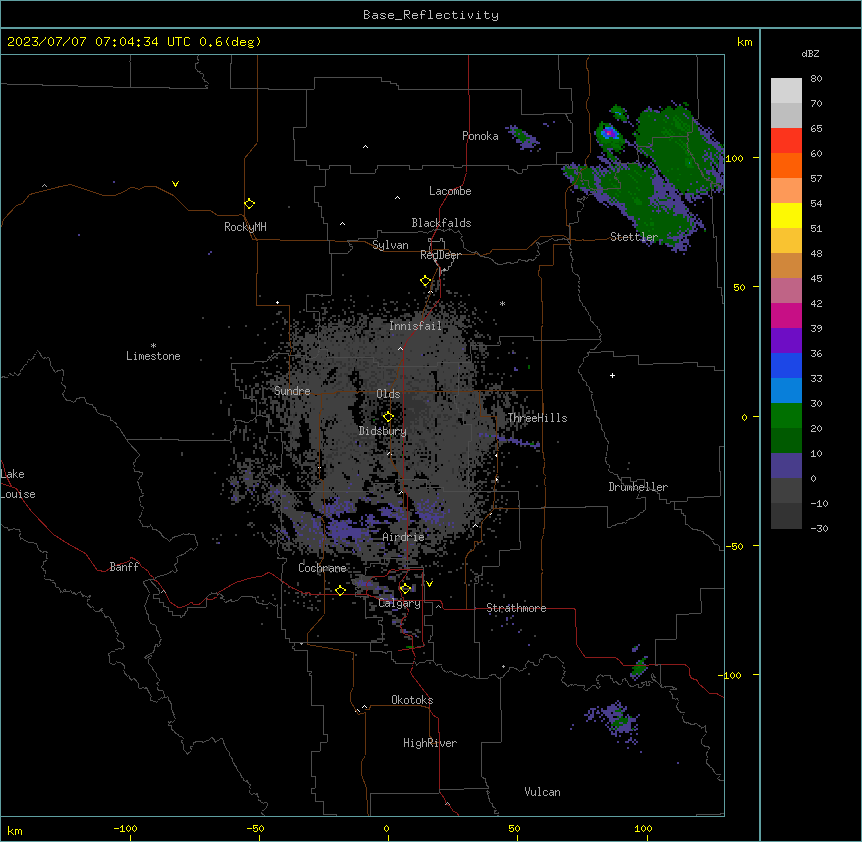Viewport: 862px width, 842px height.
Task: Pick the magenta 39-42 dBZ legend swatch
Action: [786, 315]
